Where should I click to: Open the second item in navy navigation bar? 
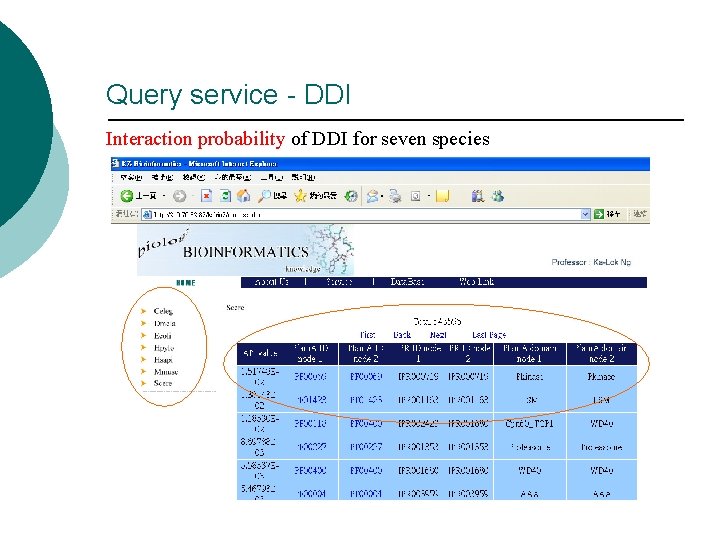coord(339,282)
